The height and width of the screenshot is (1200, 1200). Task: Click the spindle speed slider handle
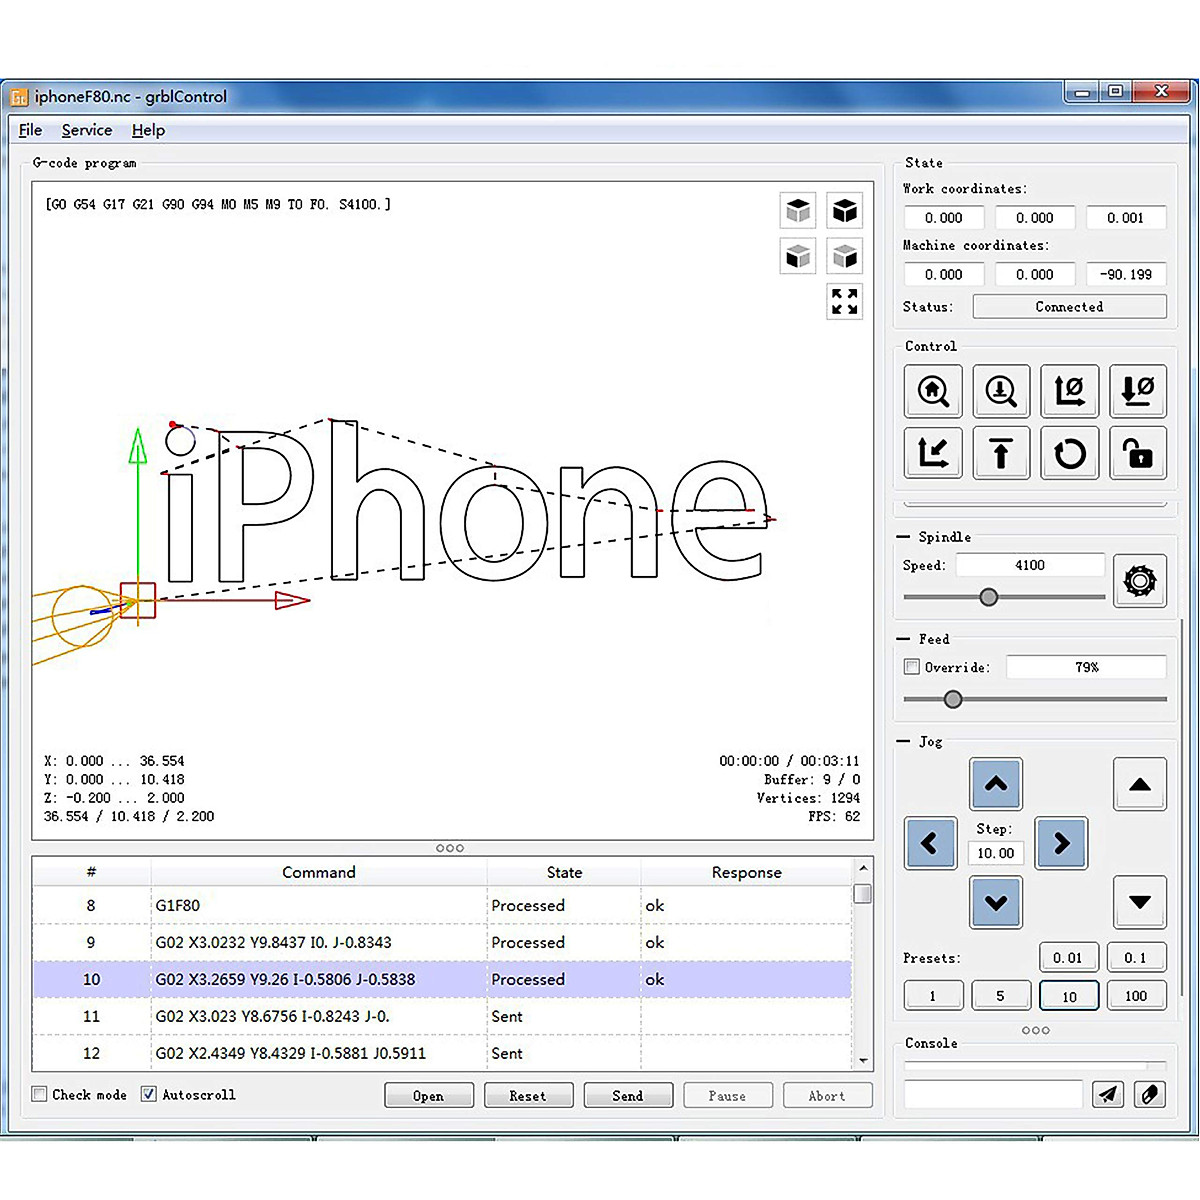pyautogui.click(x=989, y=597)
